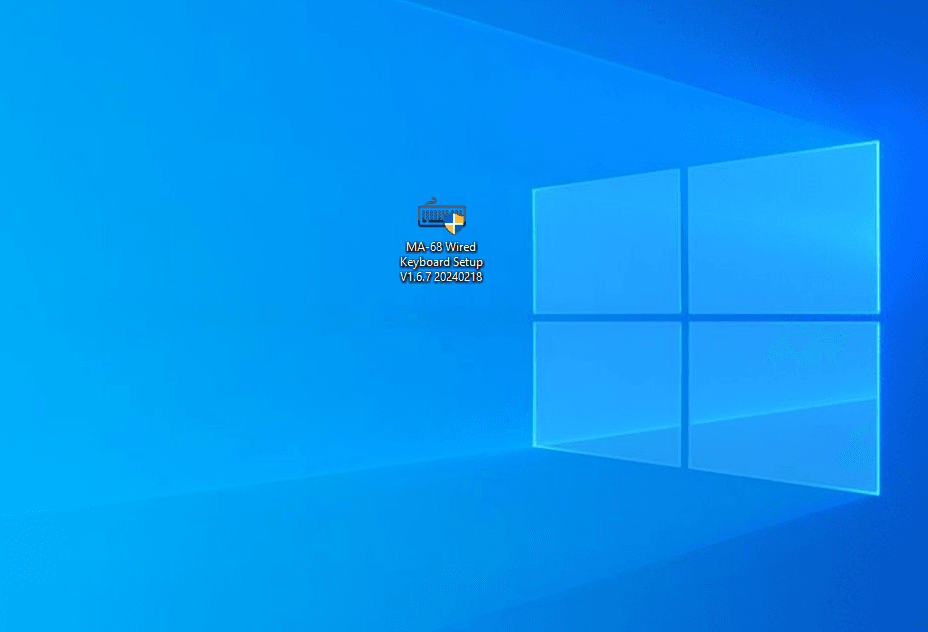Click empty desktop area below the installer icon

[x=441, y=420]
